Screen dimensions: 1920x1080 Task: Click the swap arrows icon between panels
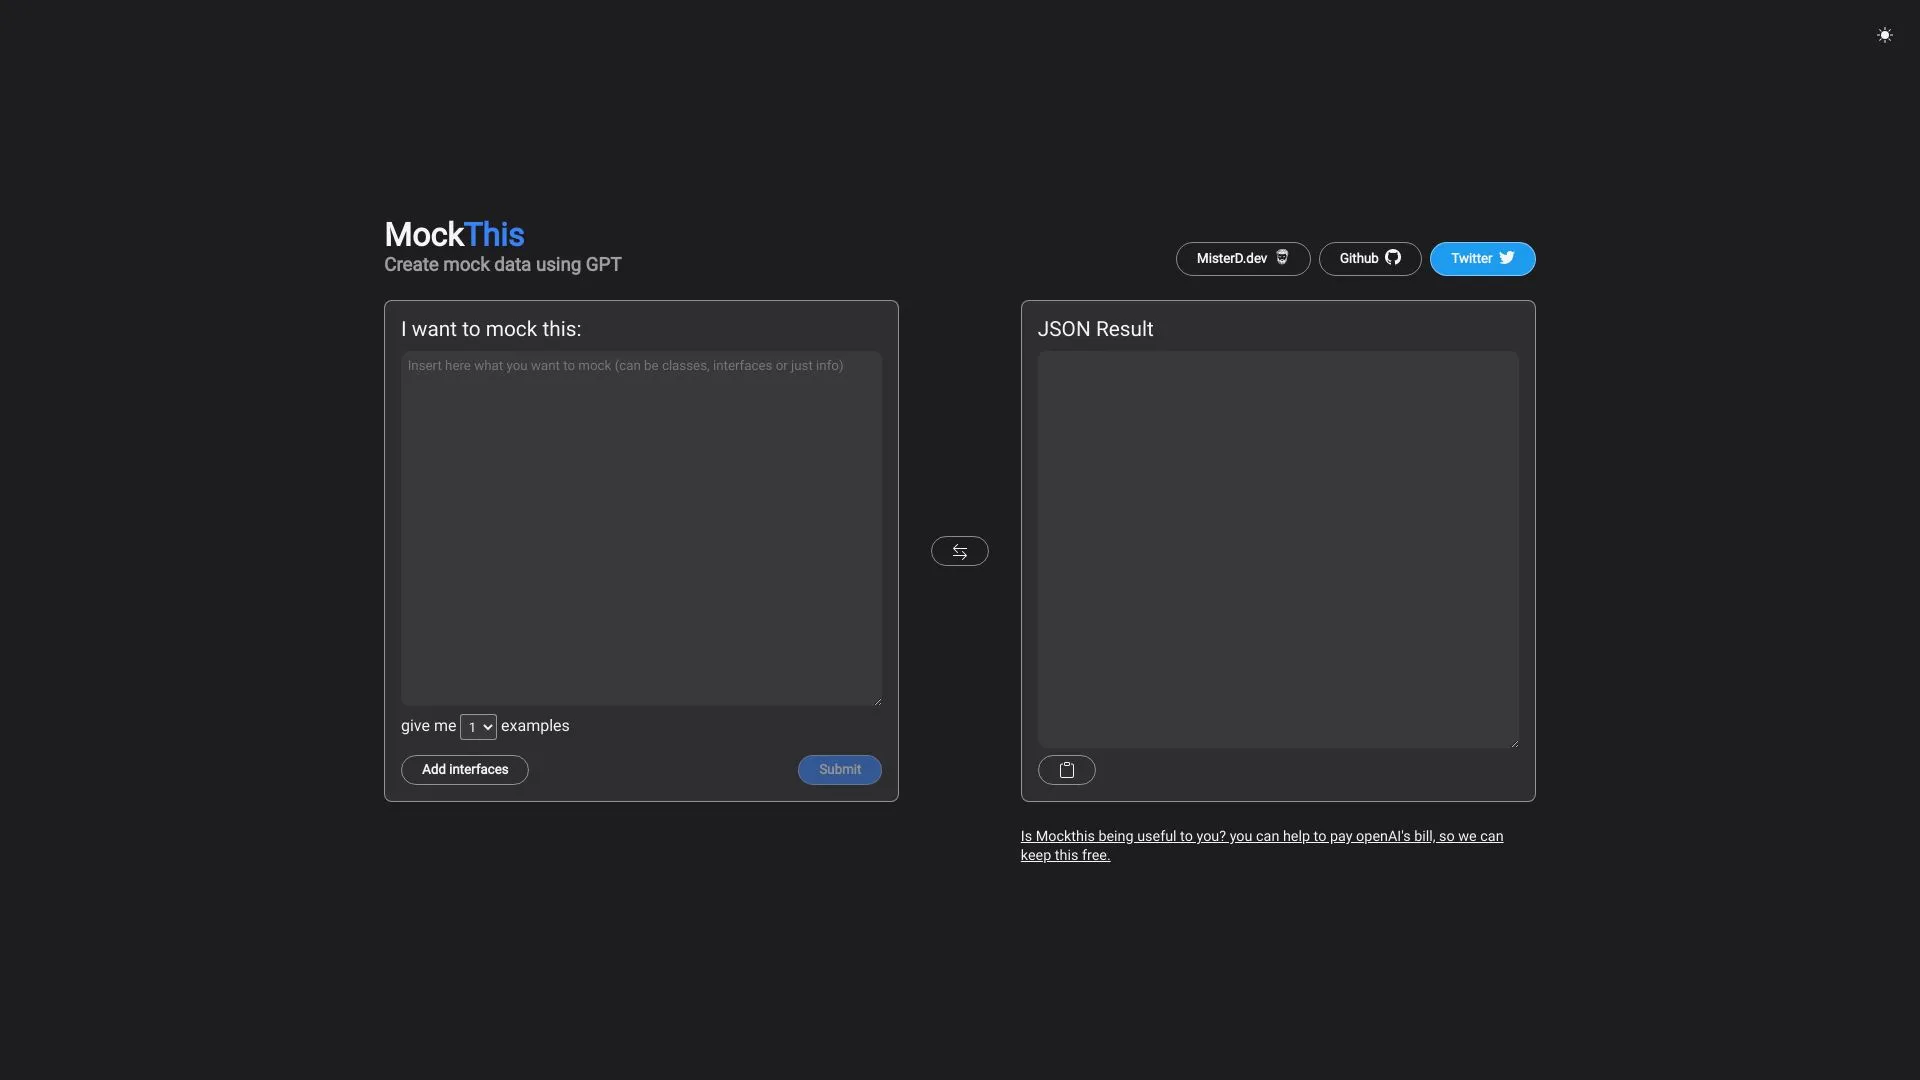959,551
